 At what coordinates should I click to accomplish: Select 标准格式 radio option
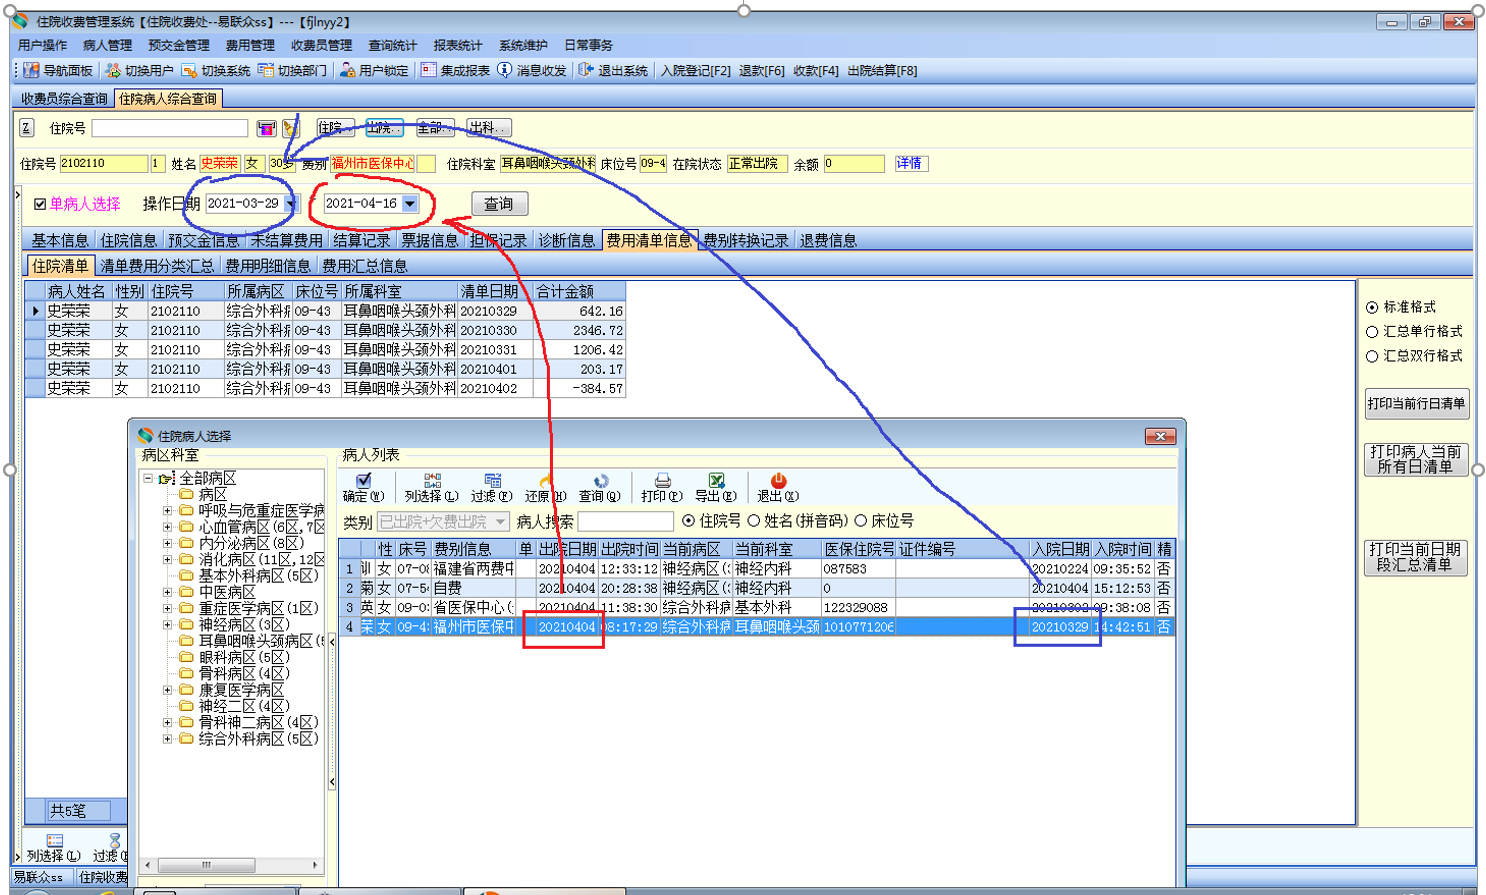click(1372, 307)
